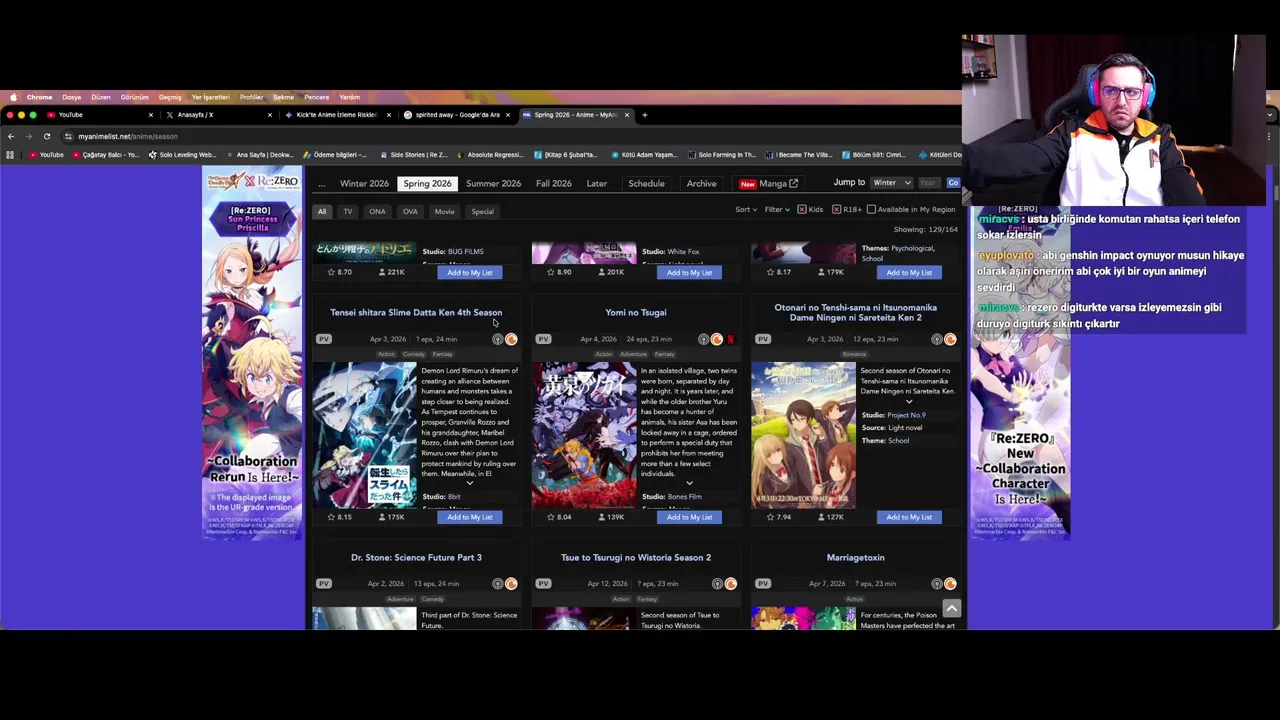Click the broadcast icon on Dr. Stone card
This screenshot has height=720, width=1280.
(497, 583)
